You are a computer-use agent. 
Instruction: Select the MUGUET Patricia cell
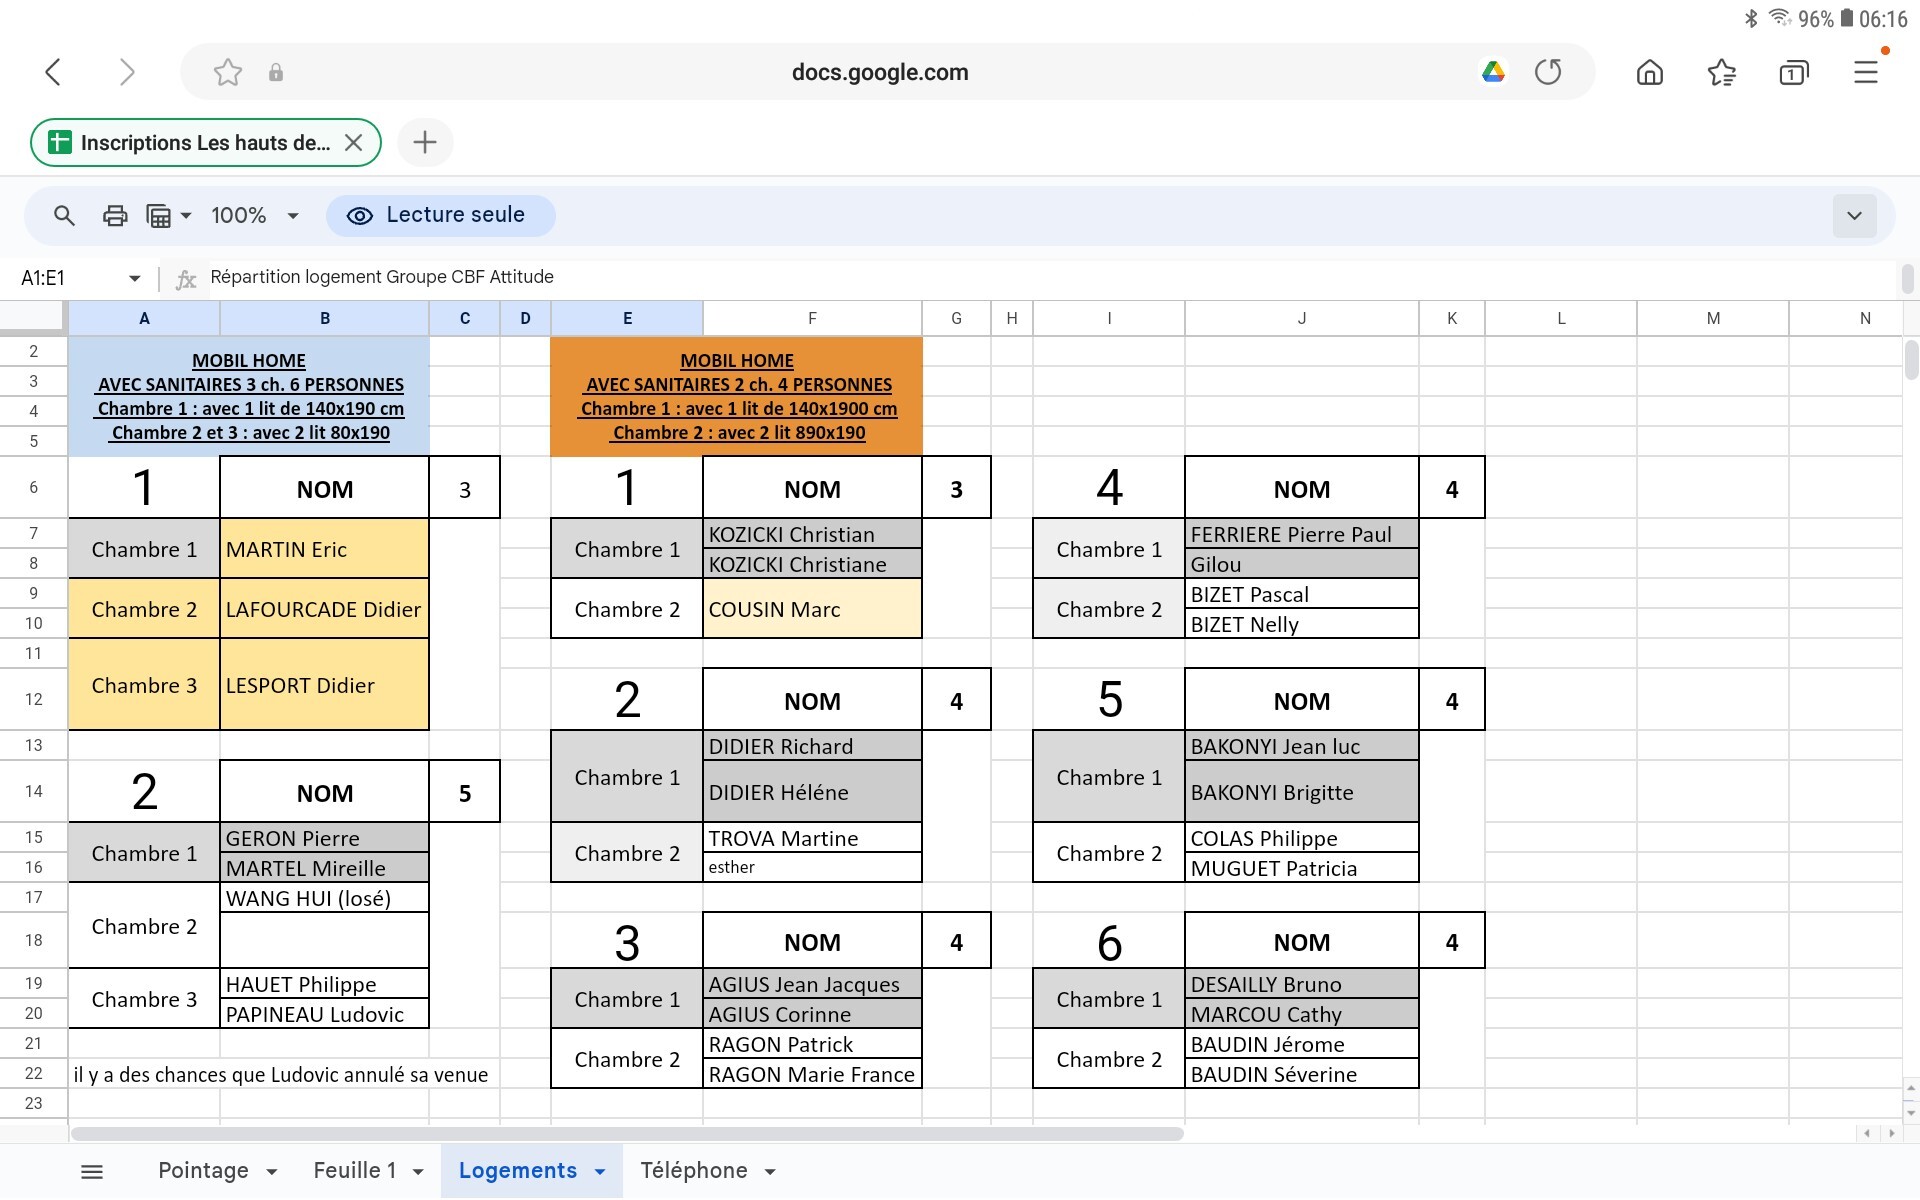tap(1301, 867)
